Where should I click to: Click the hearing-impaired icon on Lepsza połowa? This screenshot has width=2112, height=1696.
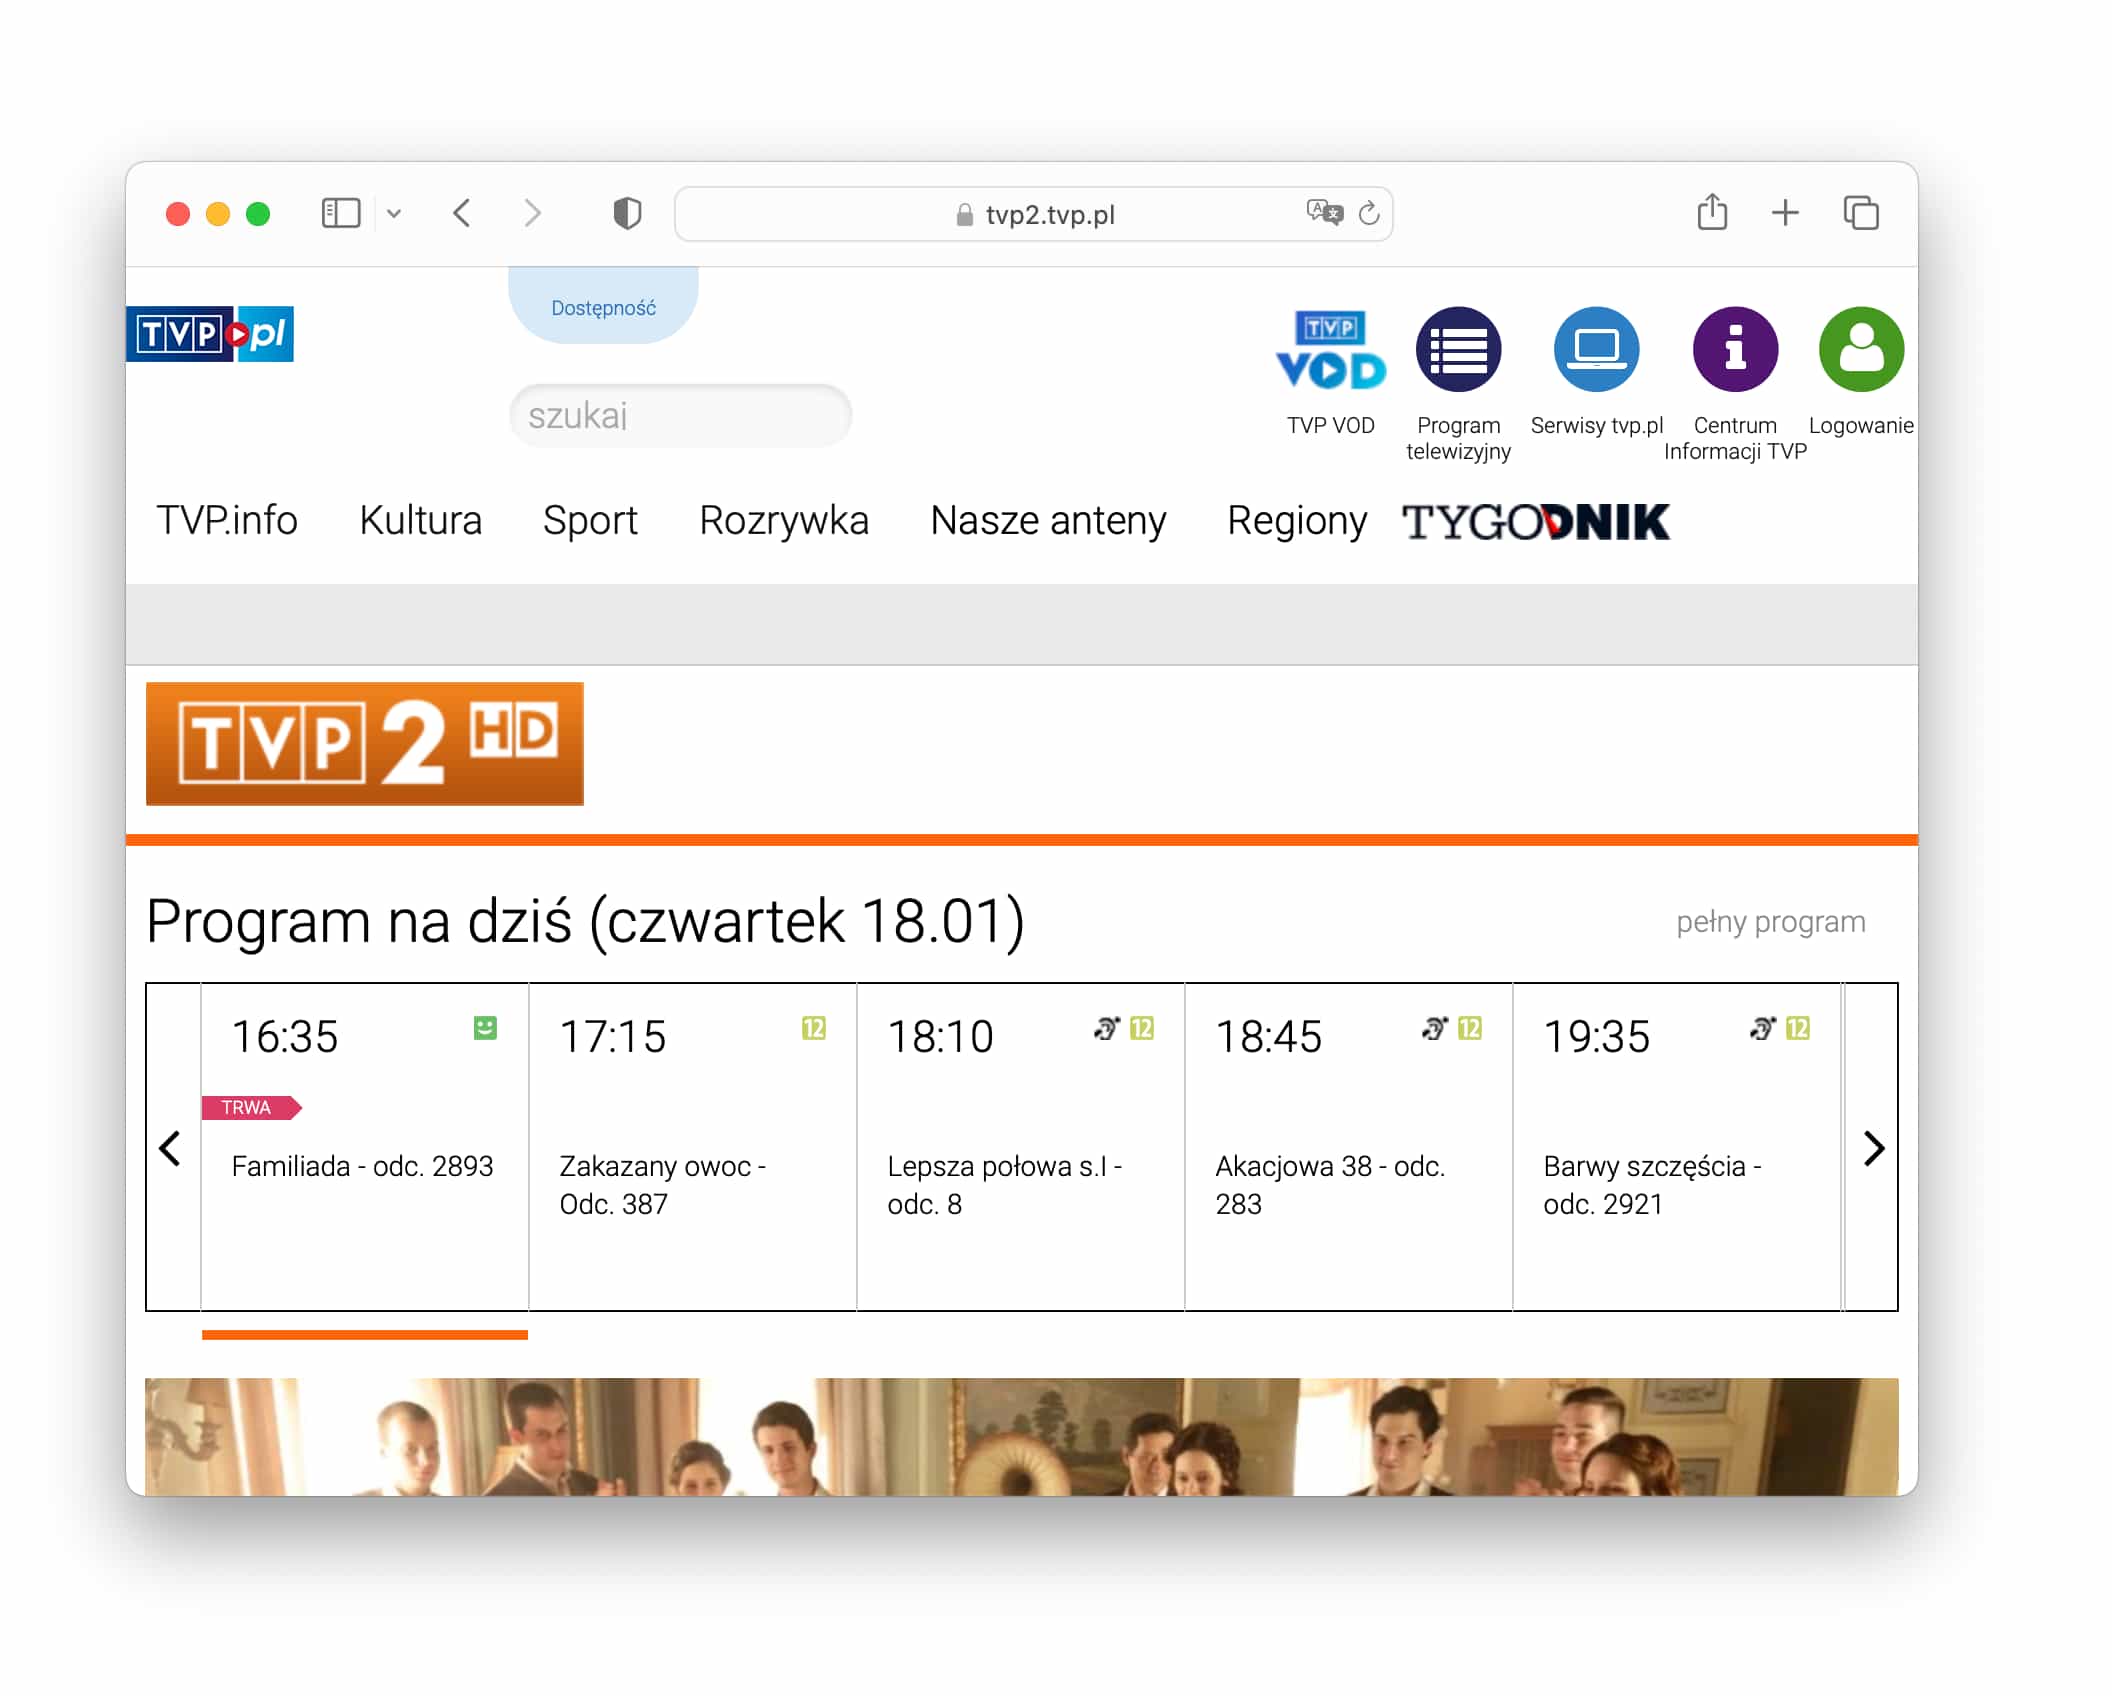point(1105,1031)
